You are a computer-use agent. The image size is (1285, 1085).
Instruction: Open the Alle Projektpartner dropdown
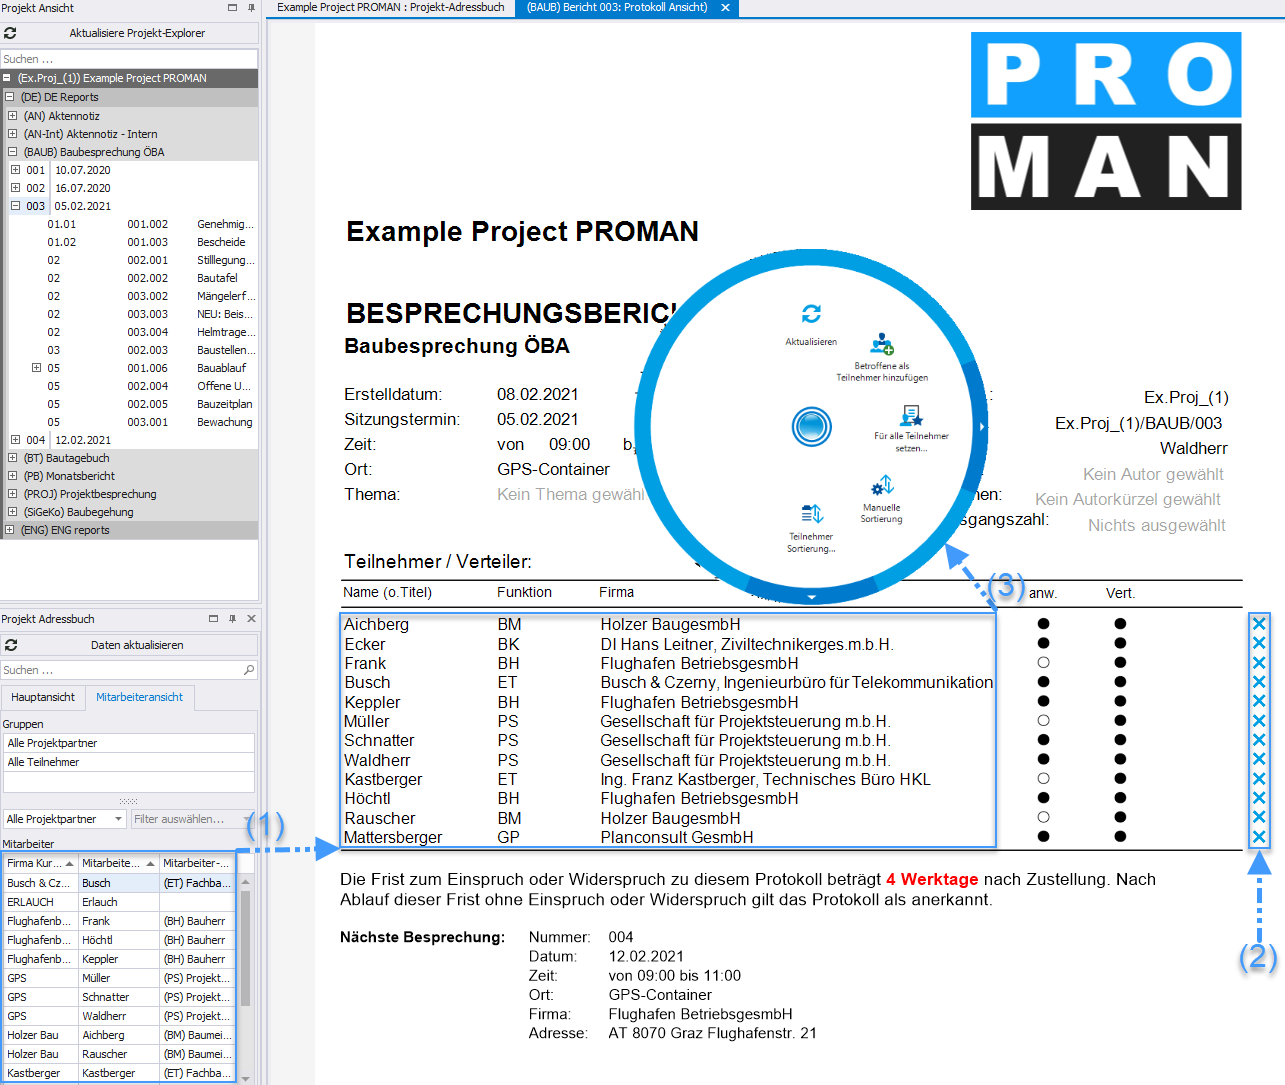(x=118, y=819)
